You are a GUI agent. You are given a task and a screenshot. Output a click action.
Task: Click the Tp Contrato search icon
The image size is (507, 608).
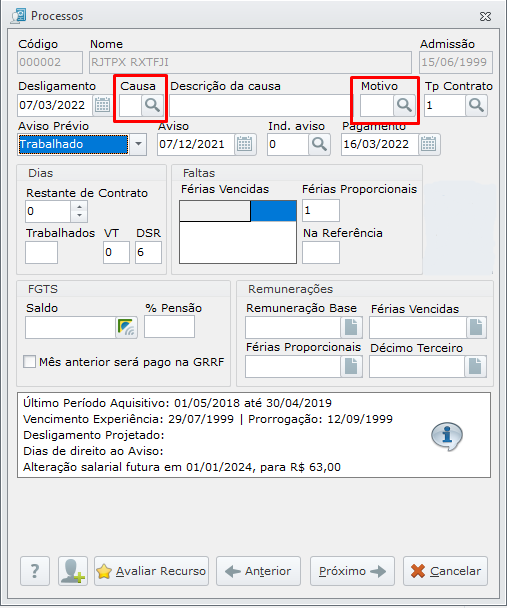coord(476,105)
